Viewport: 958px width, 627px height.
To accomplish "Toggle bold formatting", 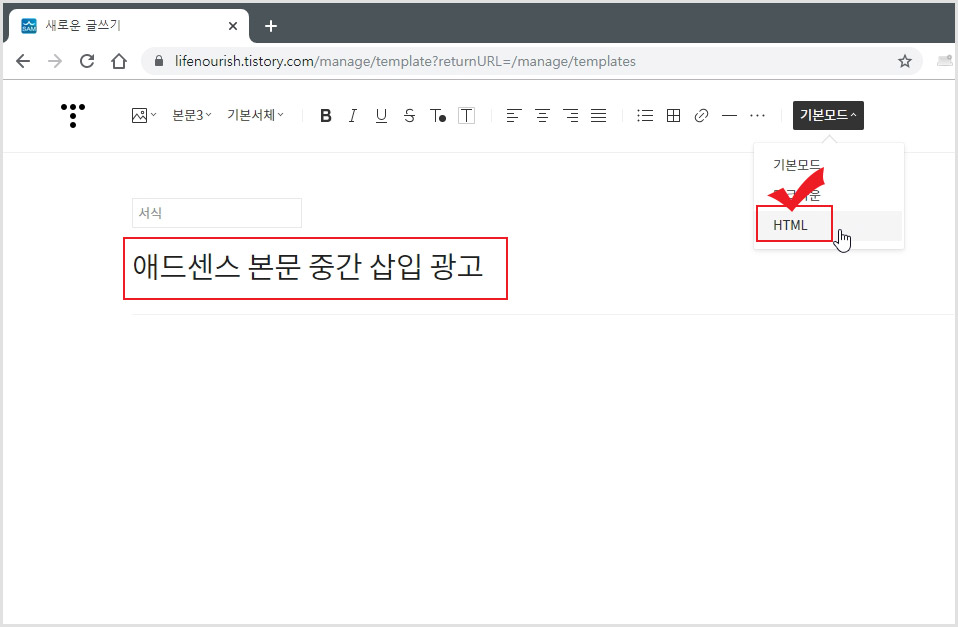I will click(x=326, y=116).
